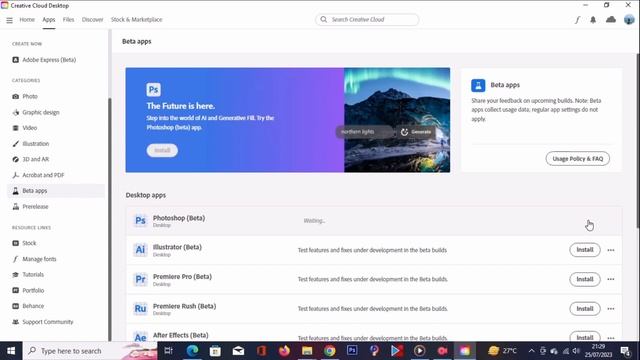Open notifications bell icon
This screenshot has width=640, height=360.
coord(593,20)
